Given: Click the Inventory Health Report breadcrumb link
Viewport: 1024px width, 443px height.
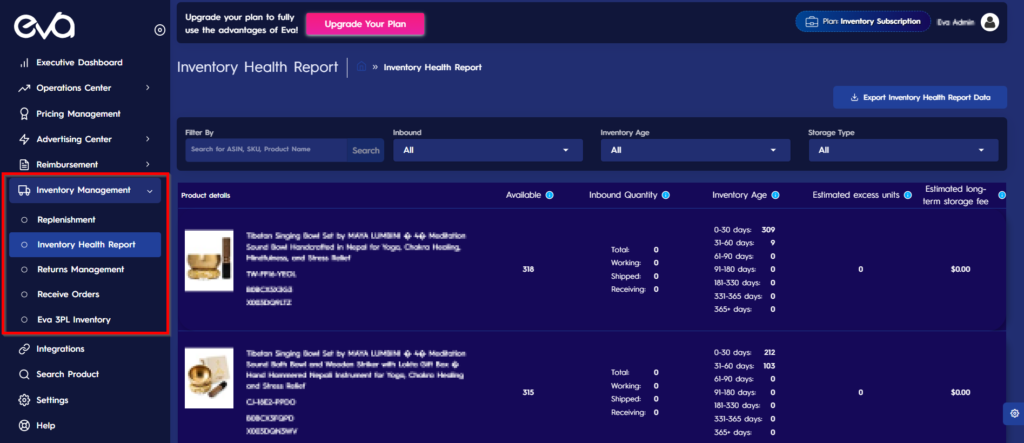Looking at the screenshot, I should pos(432,67).
